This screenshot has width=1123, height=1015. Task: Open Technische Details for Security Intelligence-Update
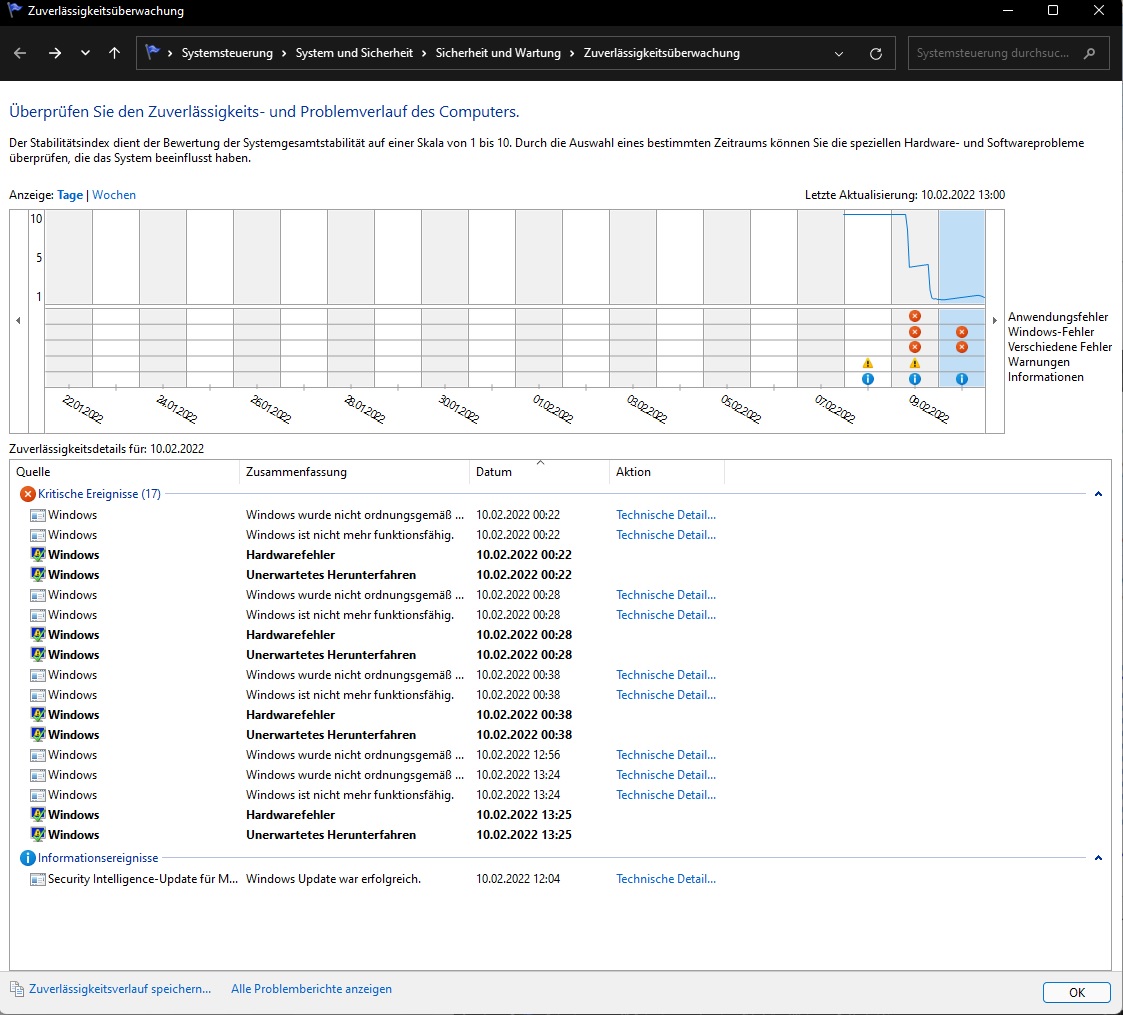coord(665,879)
